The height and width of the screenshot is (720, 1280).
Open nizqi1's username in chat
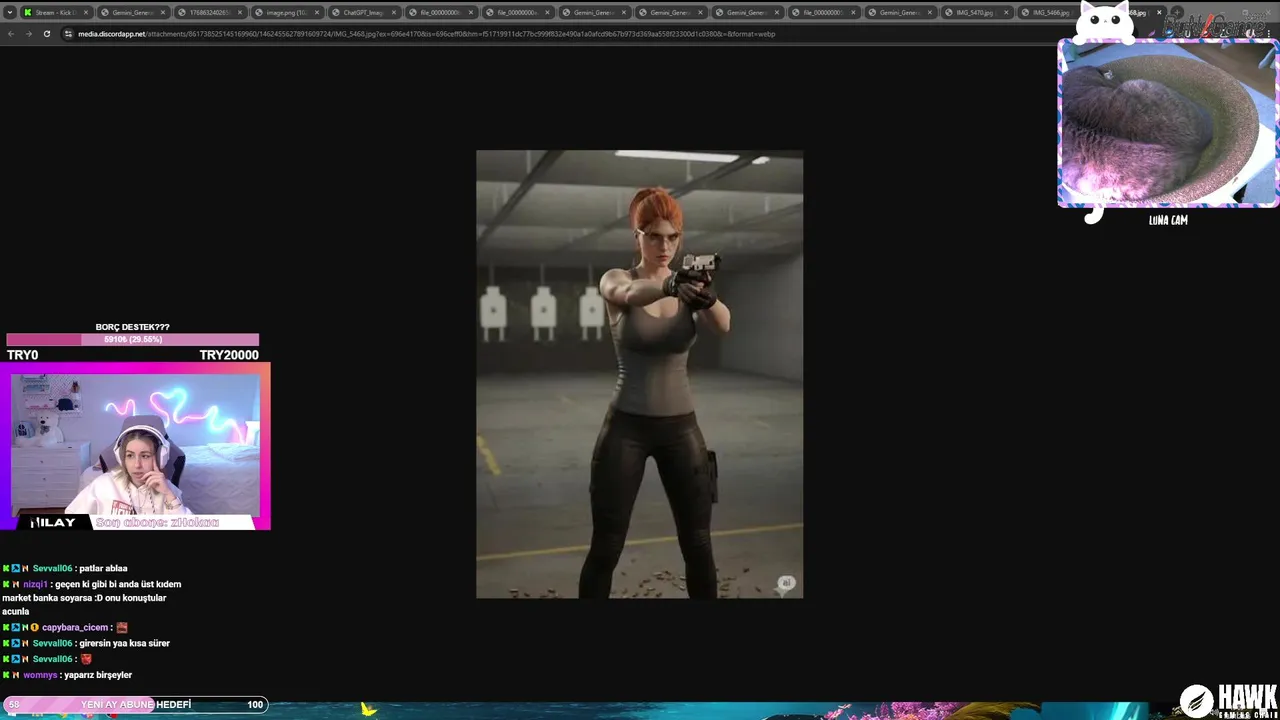(35, 584)
